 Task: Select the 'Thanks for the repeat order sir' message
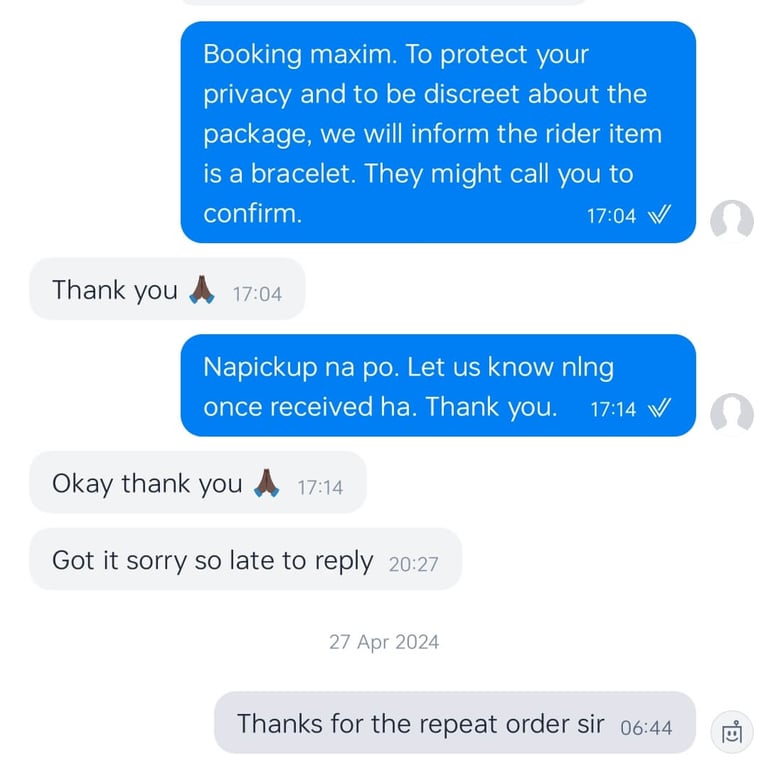click(455, 722)
